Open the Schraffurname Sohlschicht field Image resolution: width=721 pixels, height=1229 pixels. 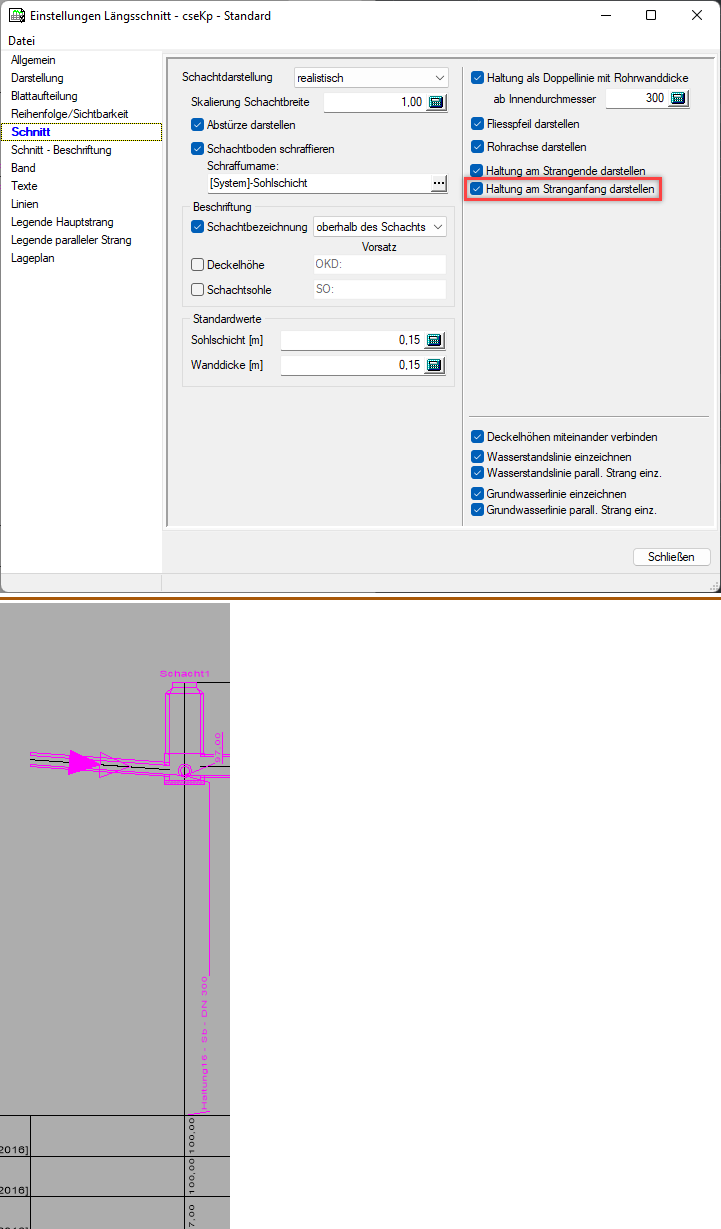click(316, 183)
